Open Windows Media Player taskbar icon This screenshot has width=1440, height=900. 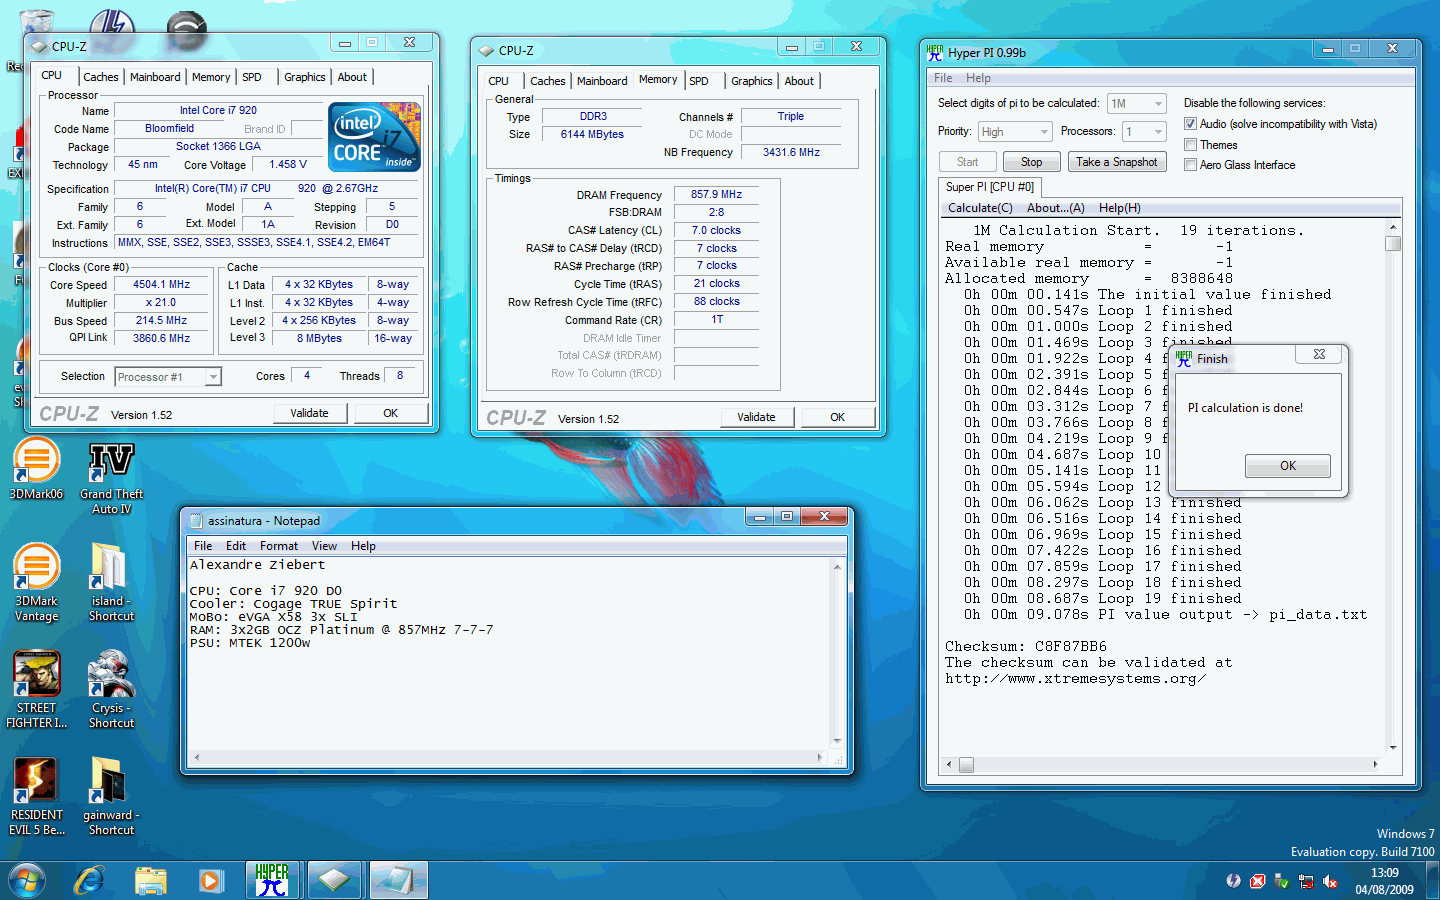[x=210, y=880]
